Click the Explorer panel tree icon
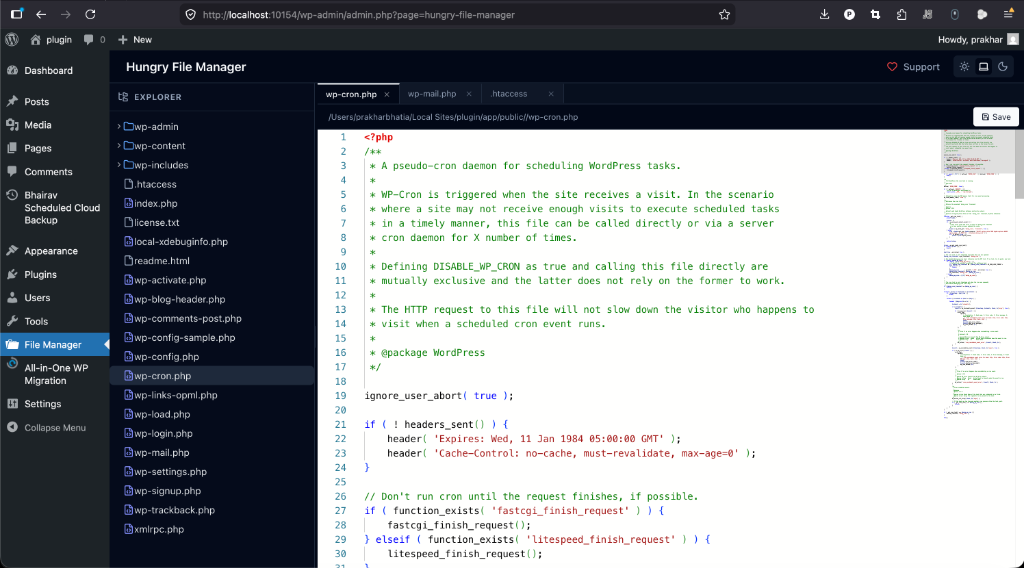 (123, 97)
